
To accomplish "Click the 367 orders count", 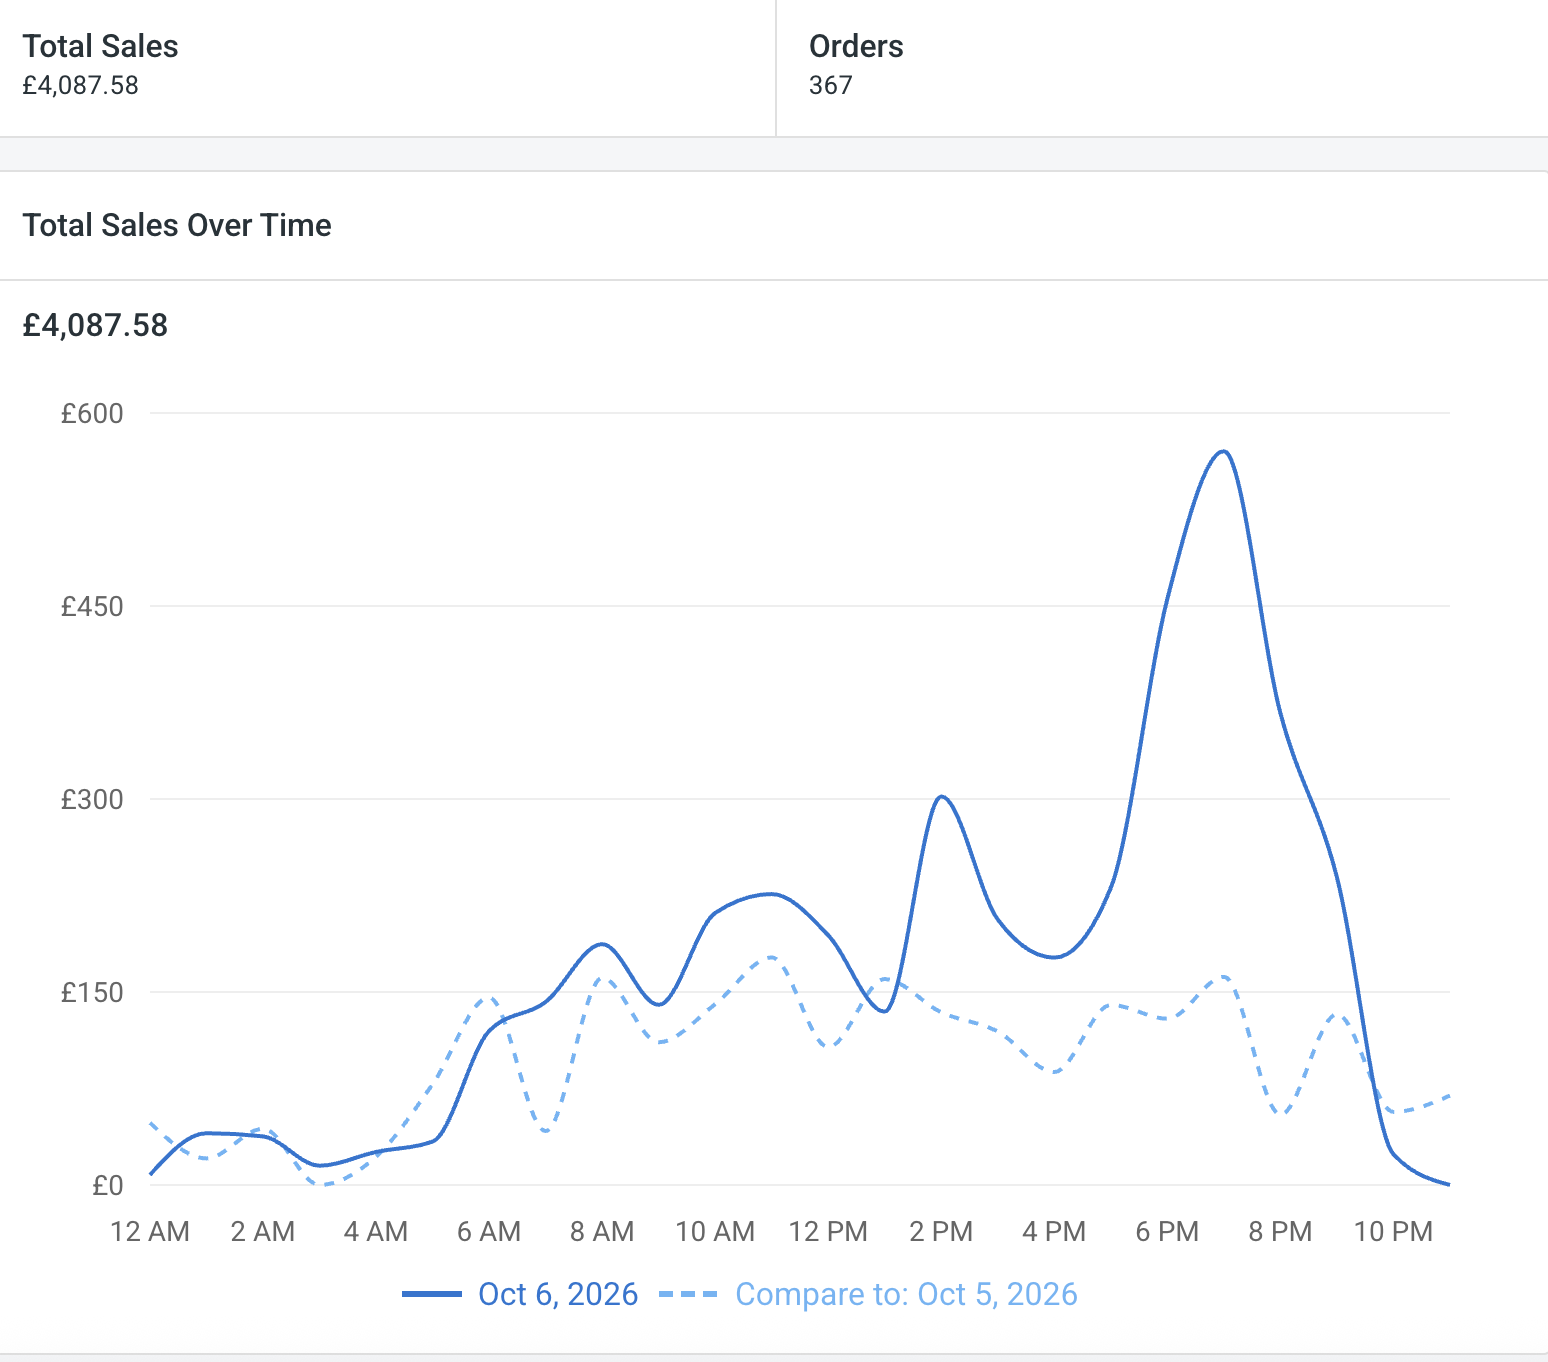I will coord(831,85).
